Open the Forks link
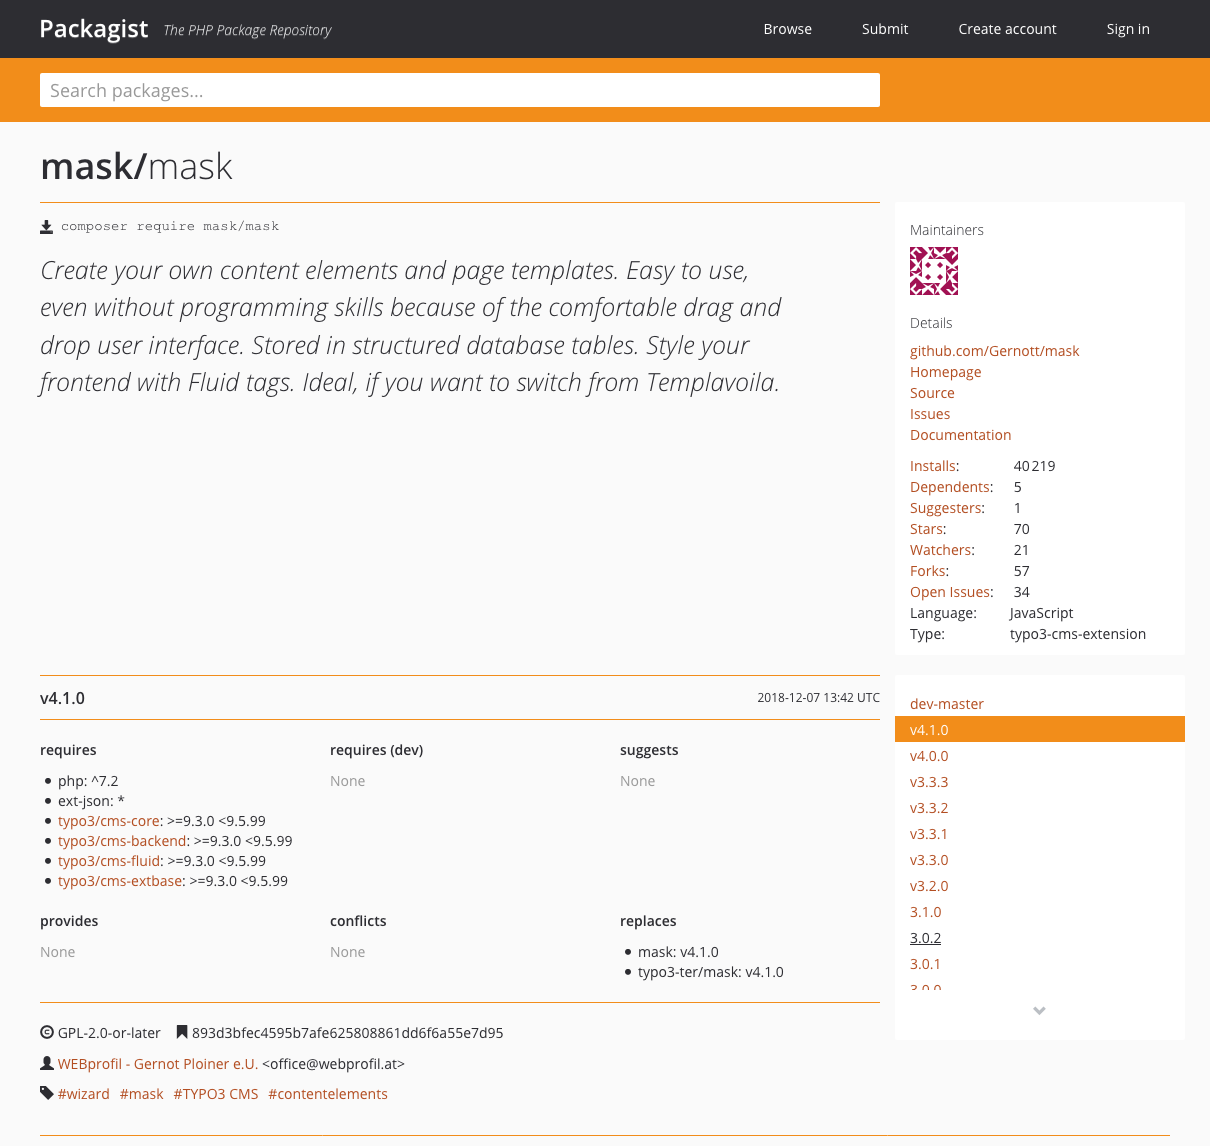Image resolution: width=1210 pixels, height=1146 pixels. (928, 571)
